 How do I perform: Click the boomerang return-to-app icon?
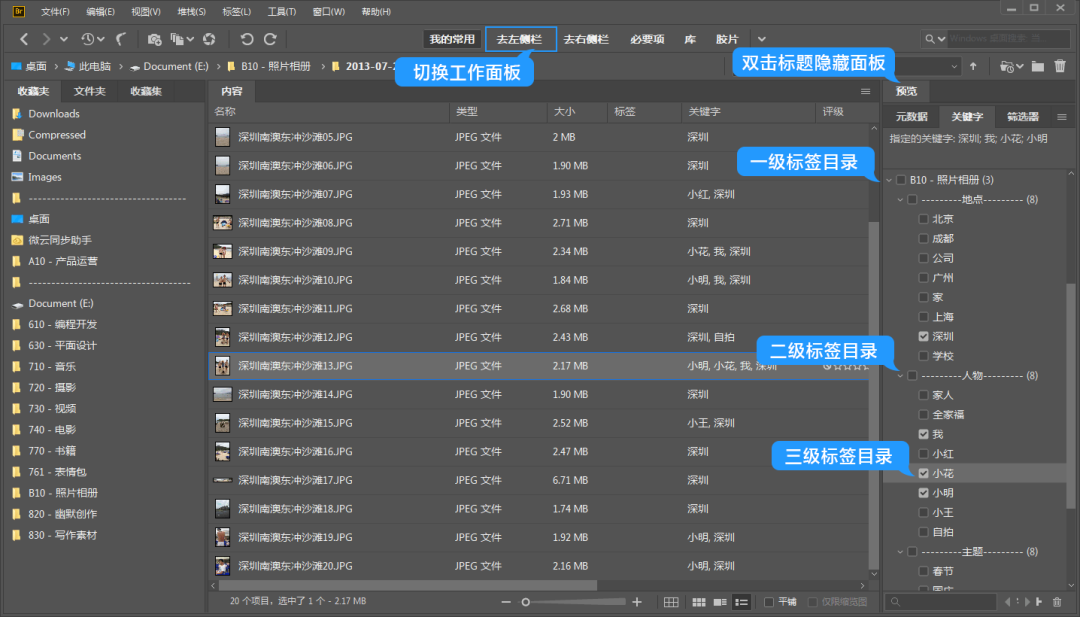(x=121, y=39)
